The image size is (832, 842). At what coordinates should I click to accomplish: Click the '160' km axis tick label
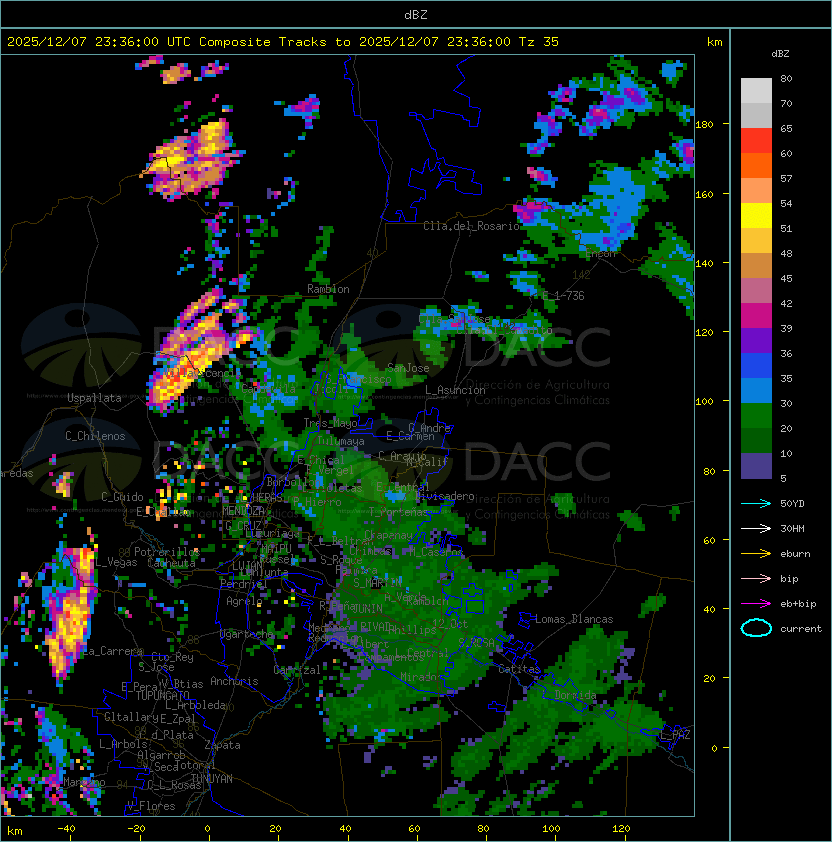(704, 194)
